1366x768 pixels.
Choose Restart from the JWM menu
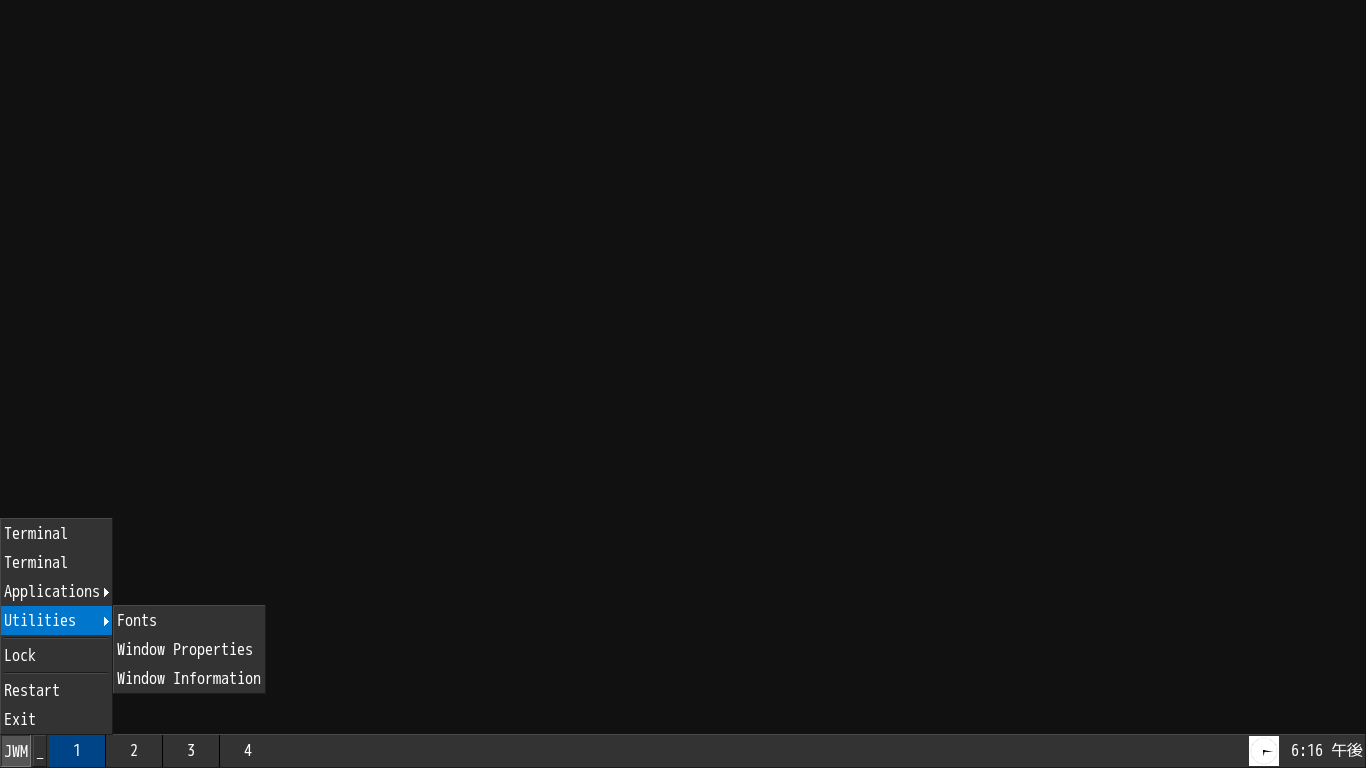(56, 691)
